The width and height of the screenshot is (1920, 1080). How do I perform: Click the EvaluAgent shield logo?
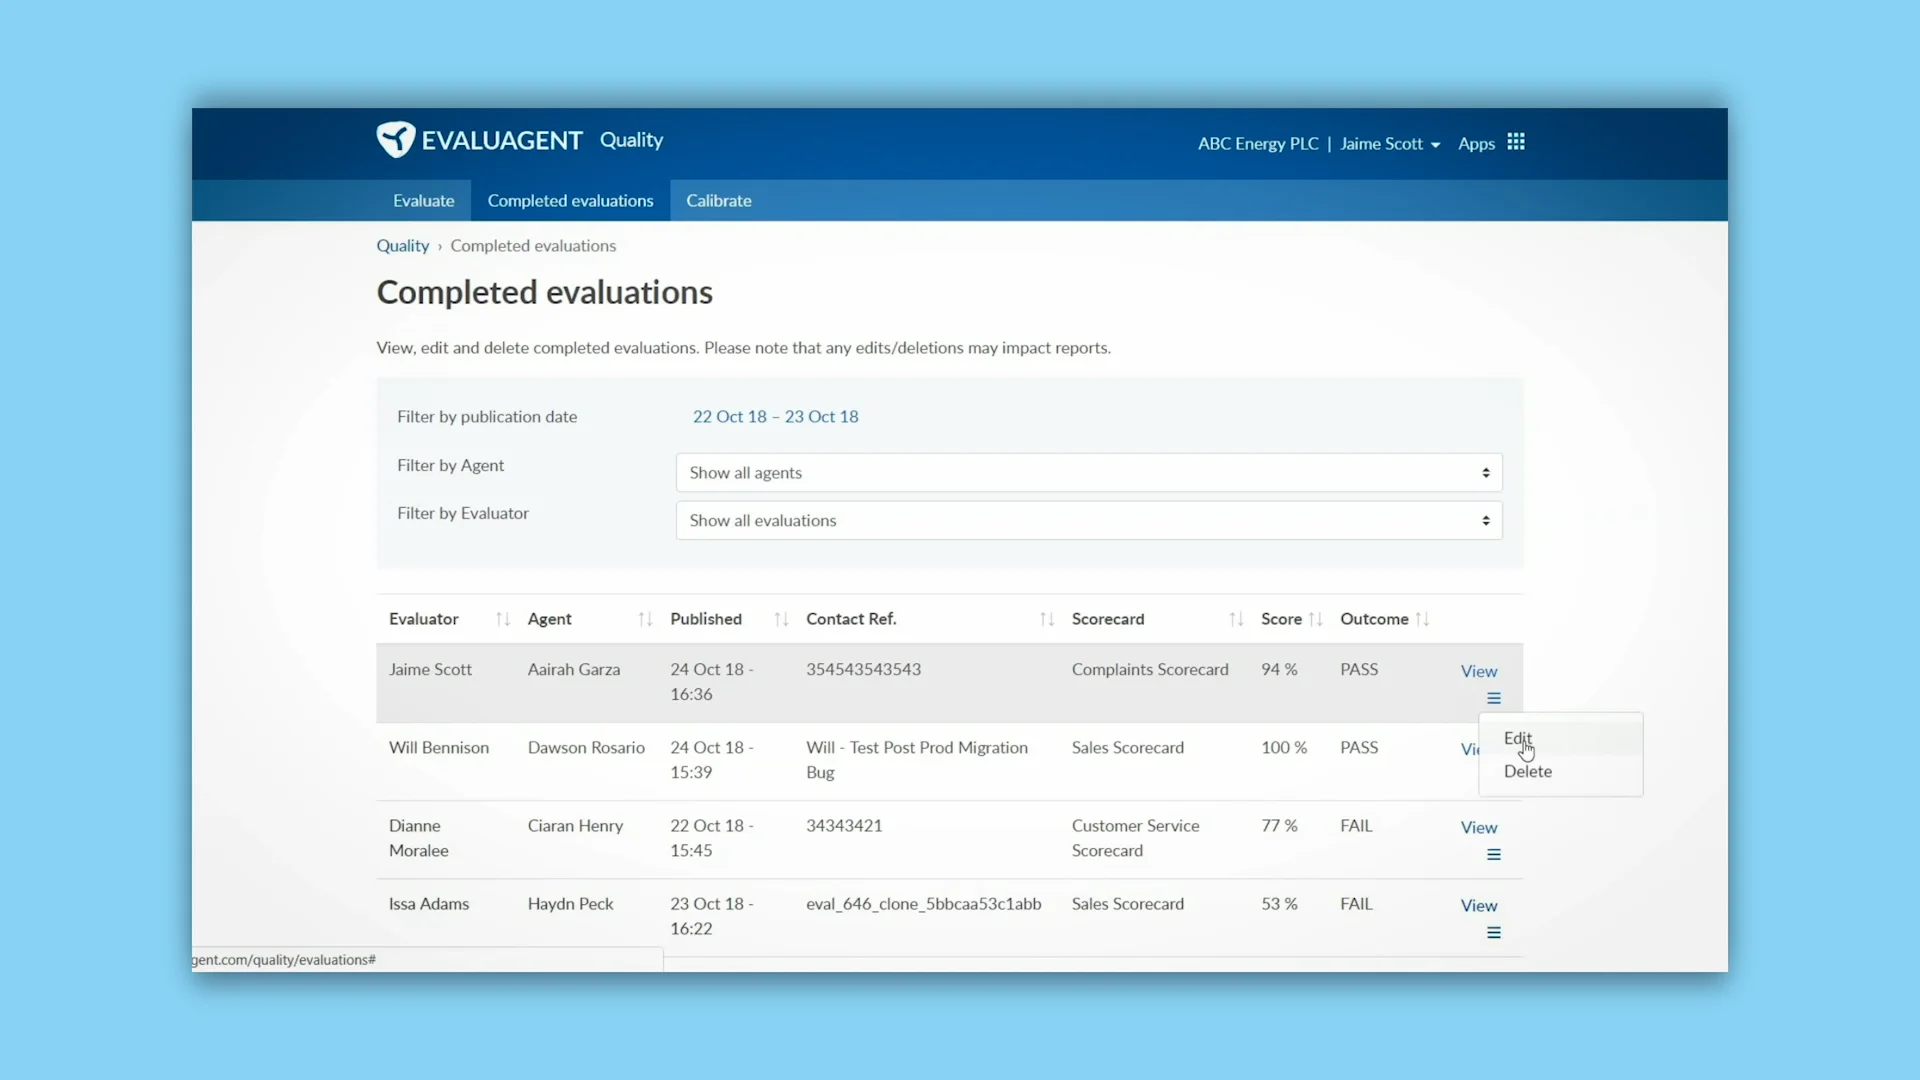click(396, 140)
